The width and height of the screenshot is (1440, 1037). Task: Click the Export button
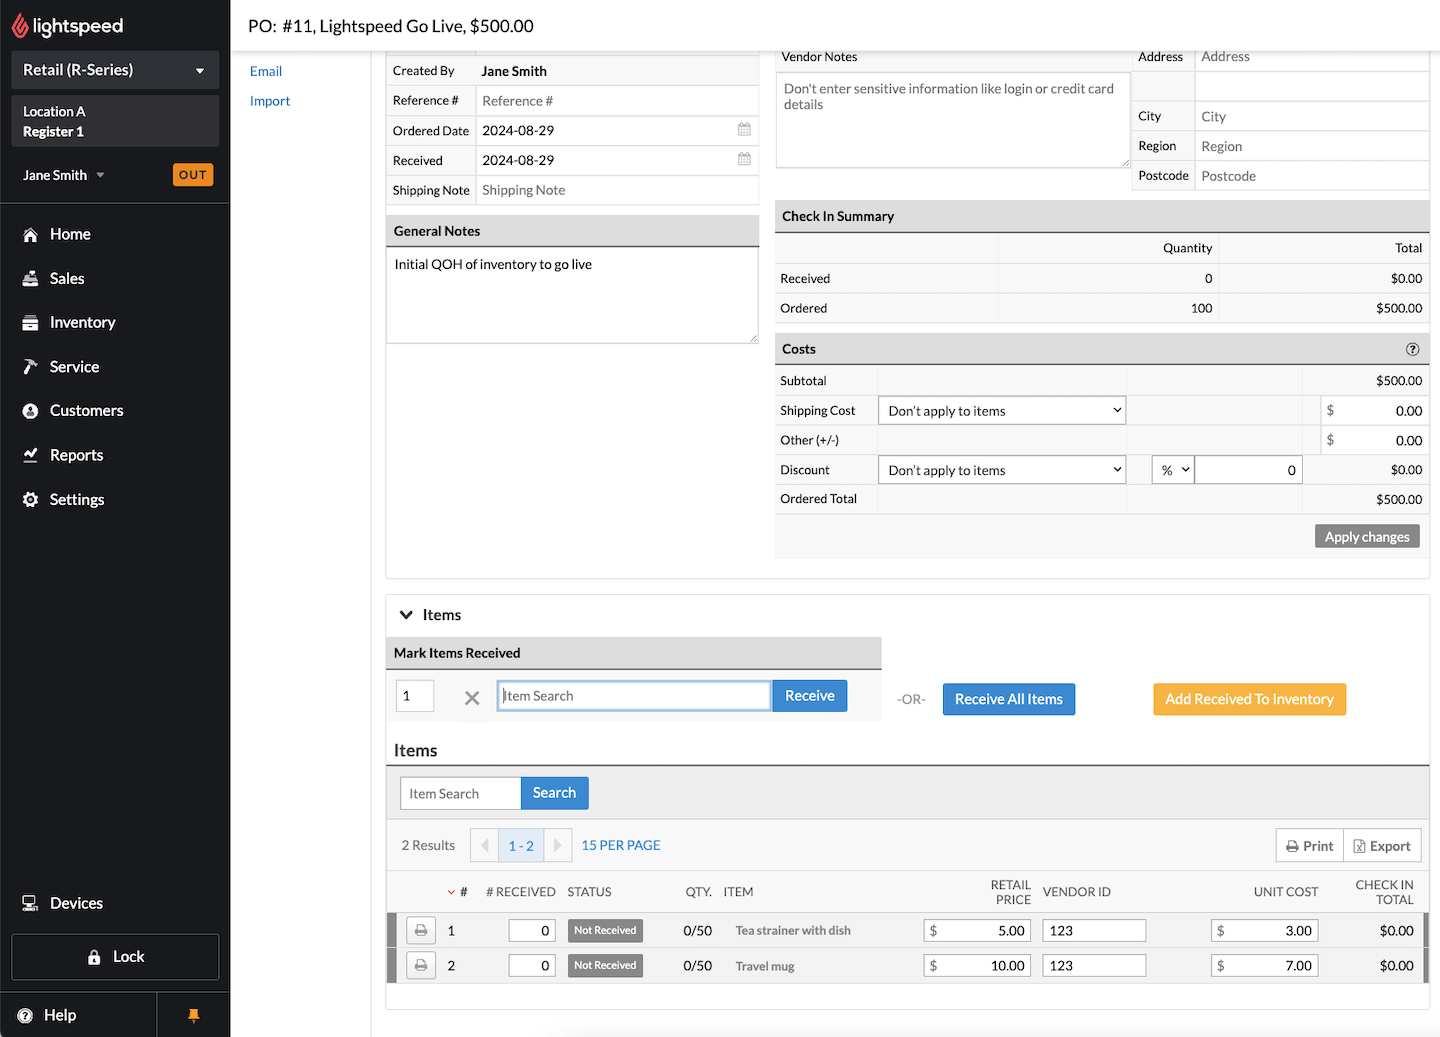click(1382, 846)
